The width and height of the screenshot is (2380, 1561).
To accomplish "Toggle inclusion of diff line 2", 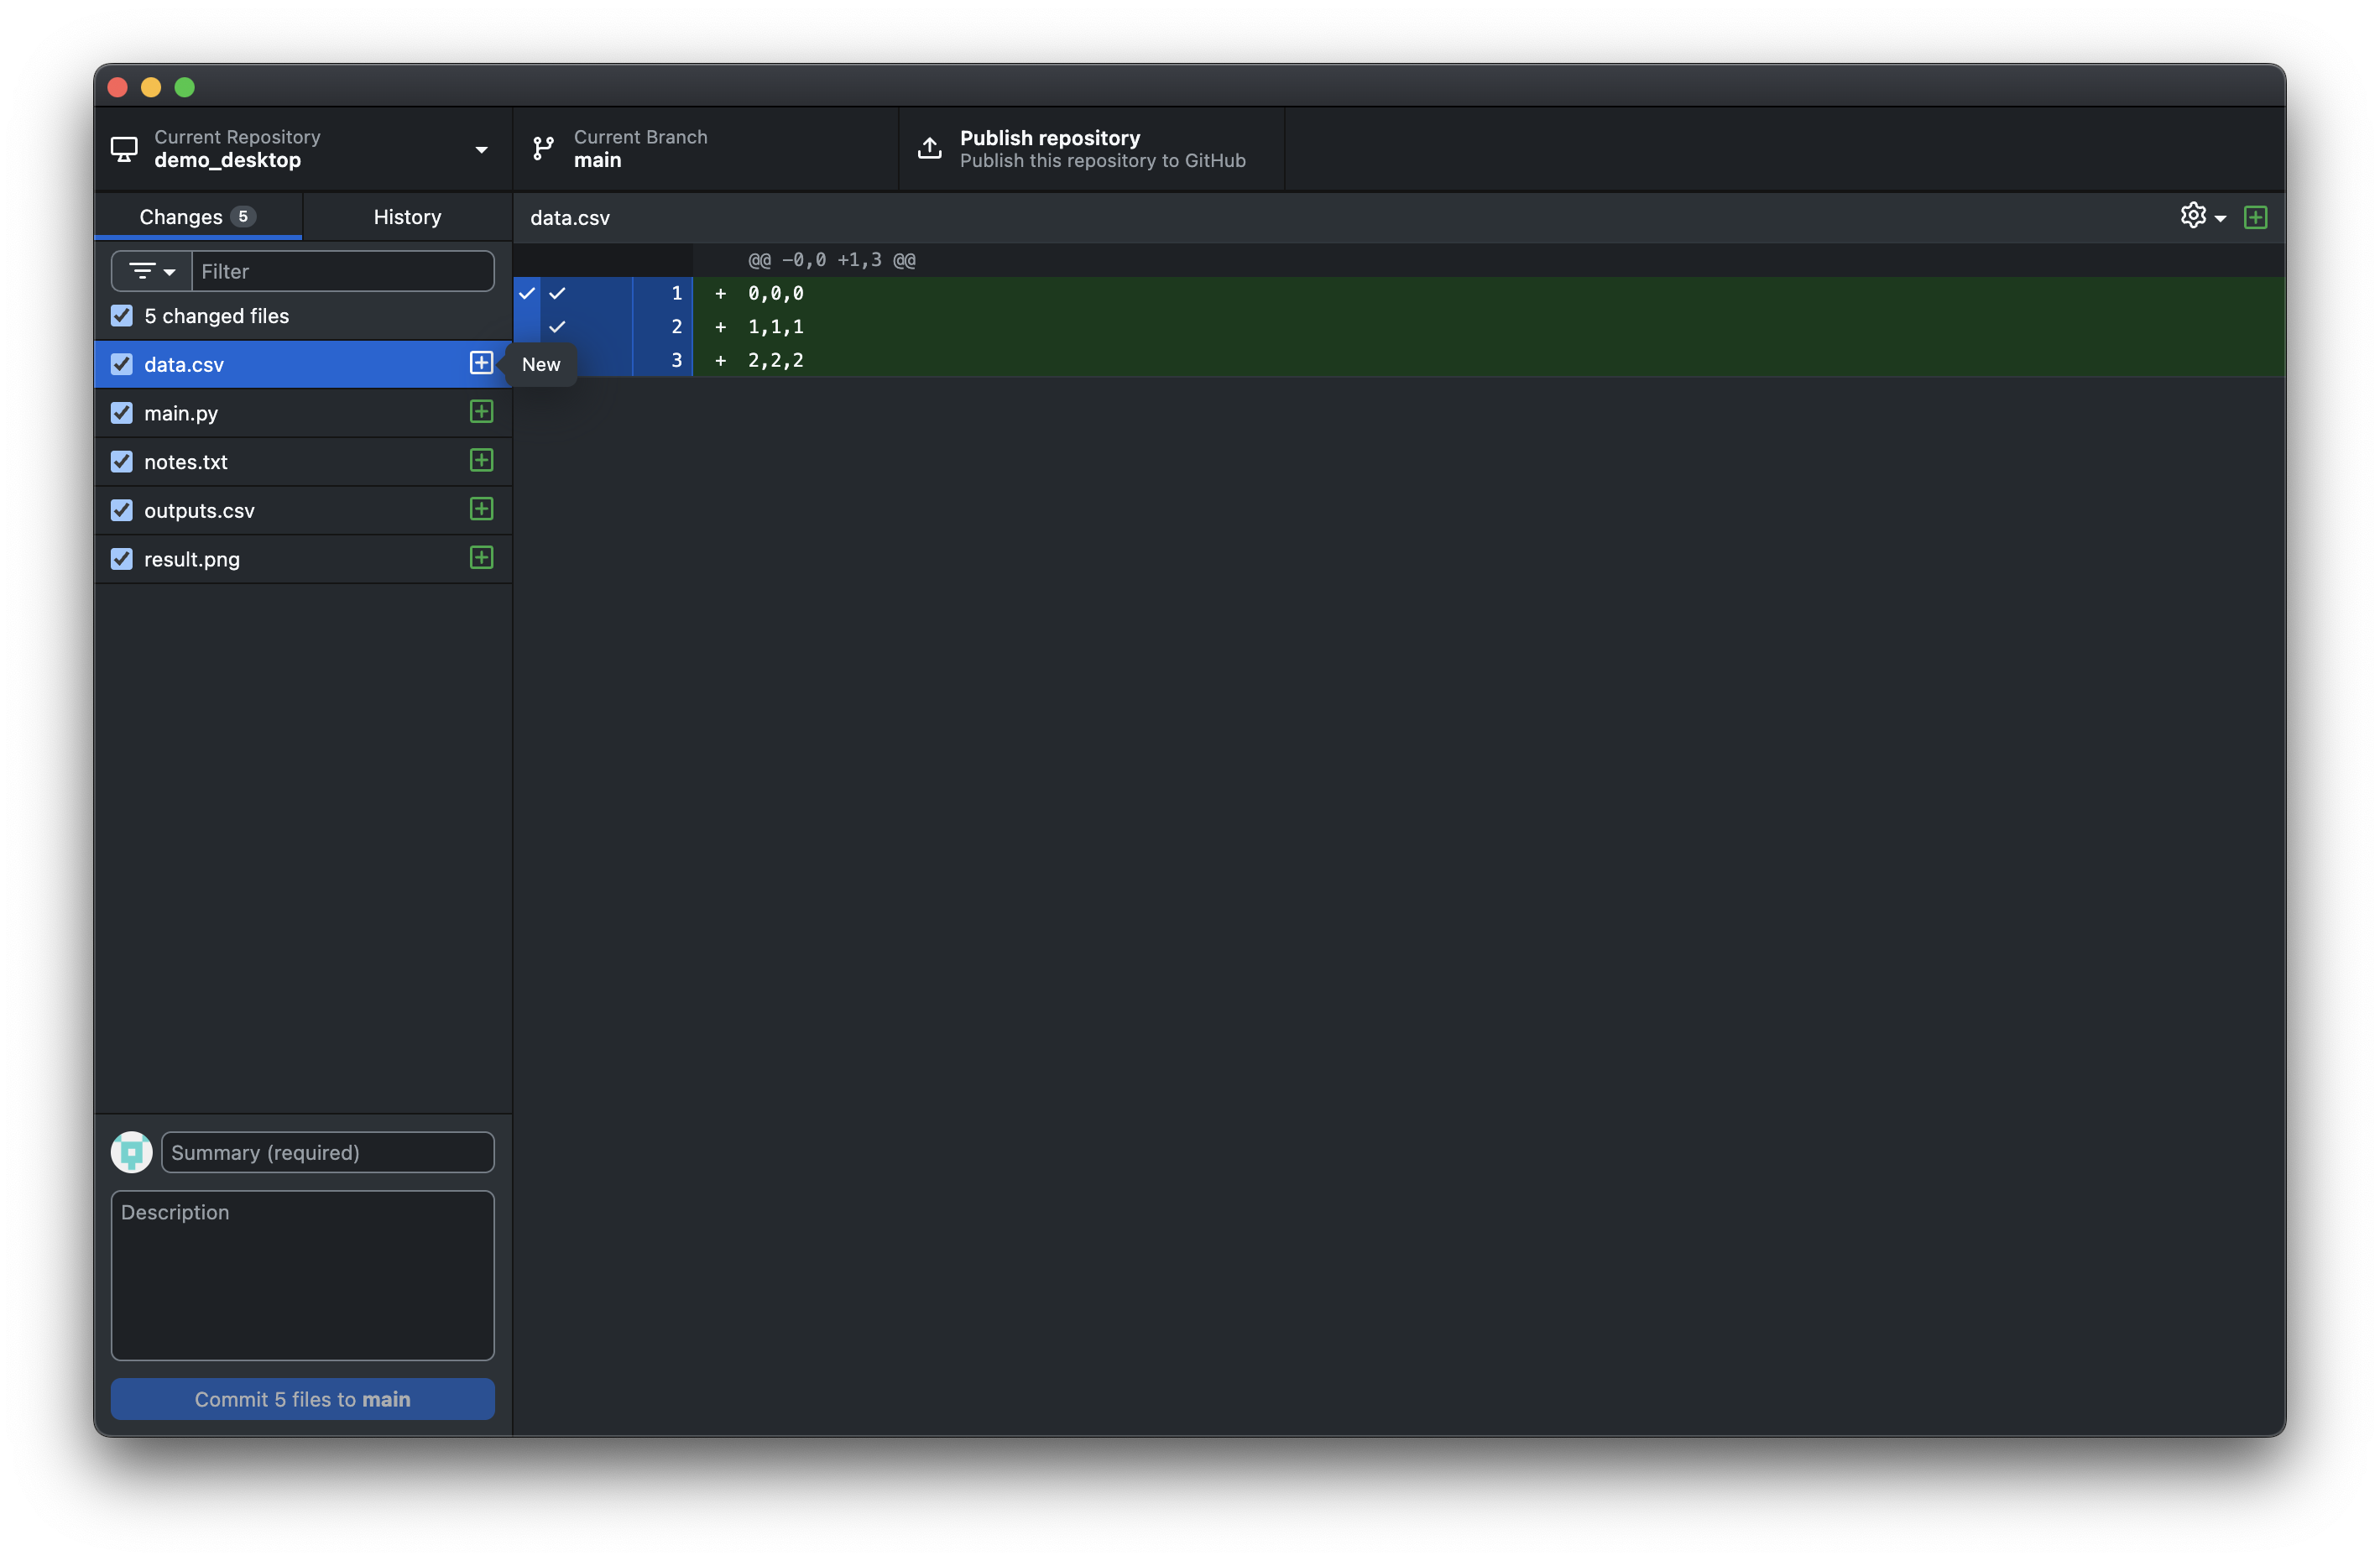I will 557,327.
